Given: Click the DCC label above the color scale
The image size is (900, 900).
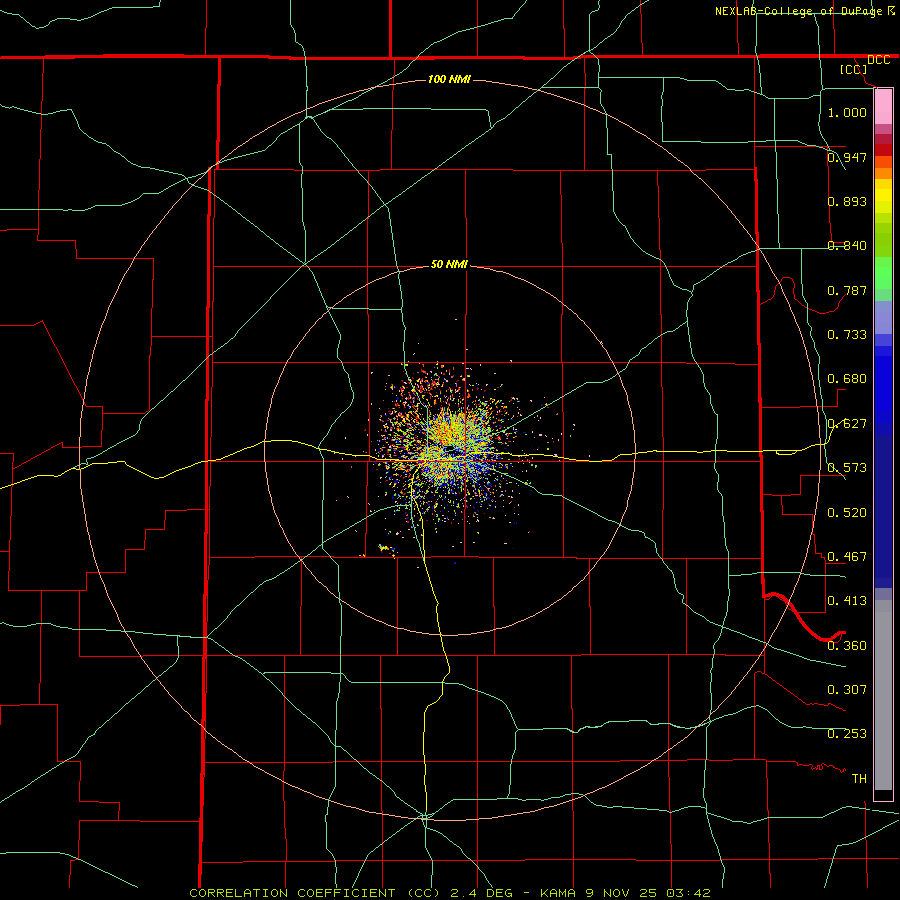Looking at the screenshot, I should point(878,60).
